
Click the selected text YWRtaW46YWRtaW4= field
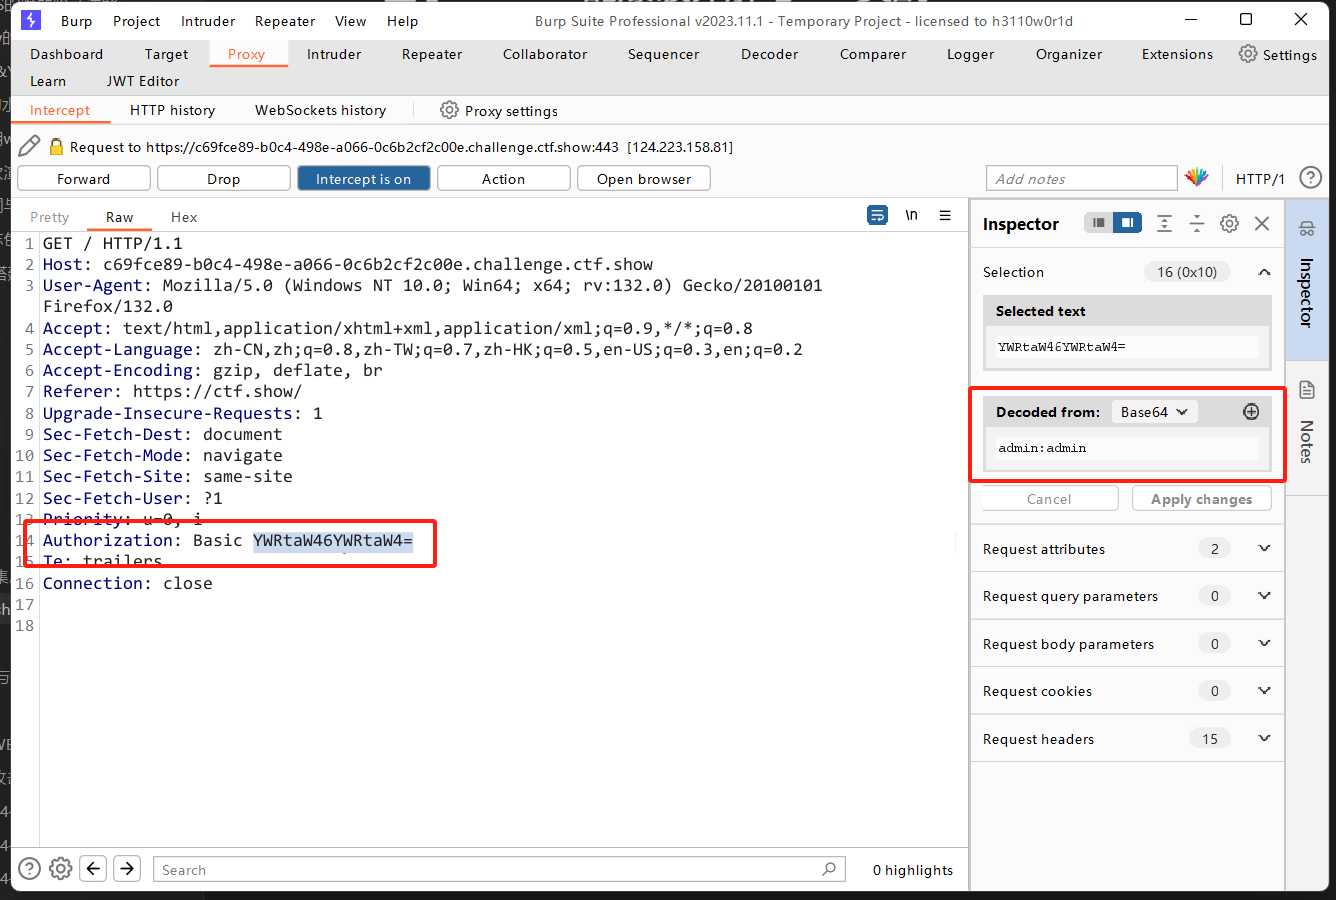tap(1126, 347)
